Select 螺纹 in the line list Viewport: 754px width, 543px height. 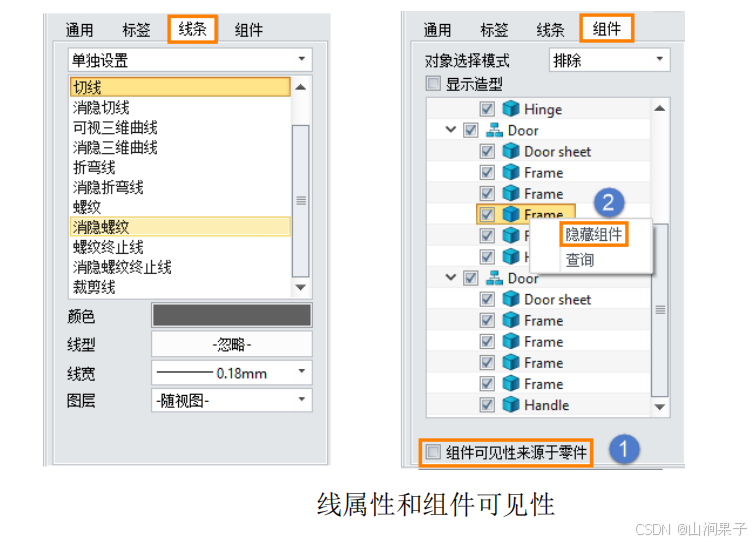(180, 207)
